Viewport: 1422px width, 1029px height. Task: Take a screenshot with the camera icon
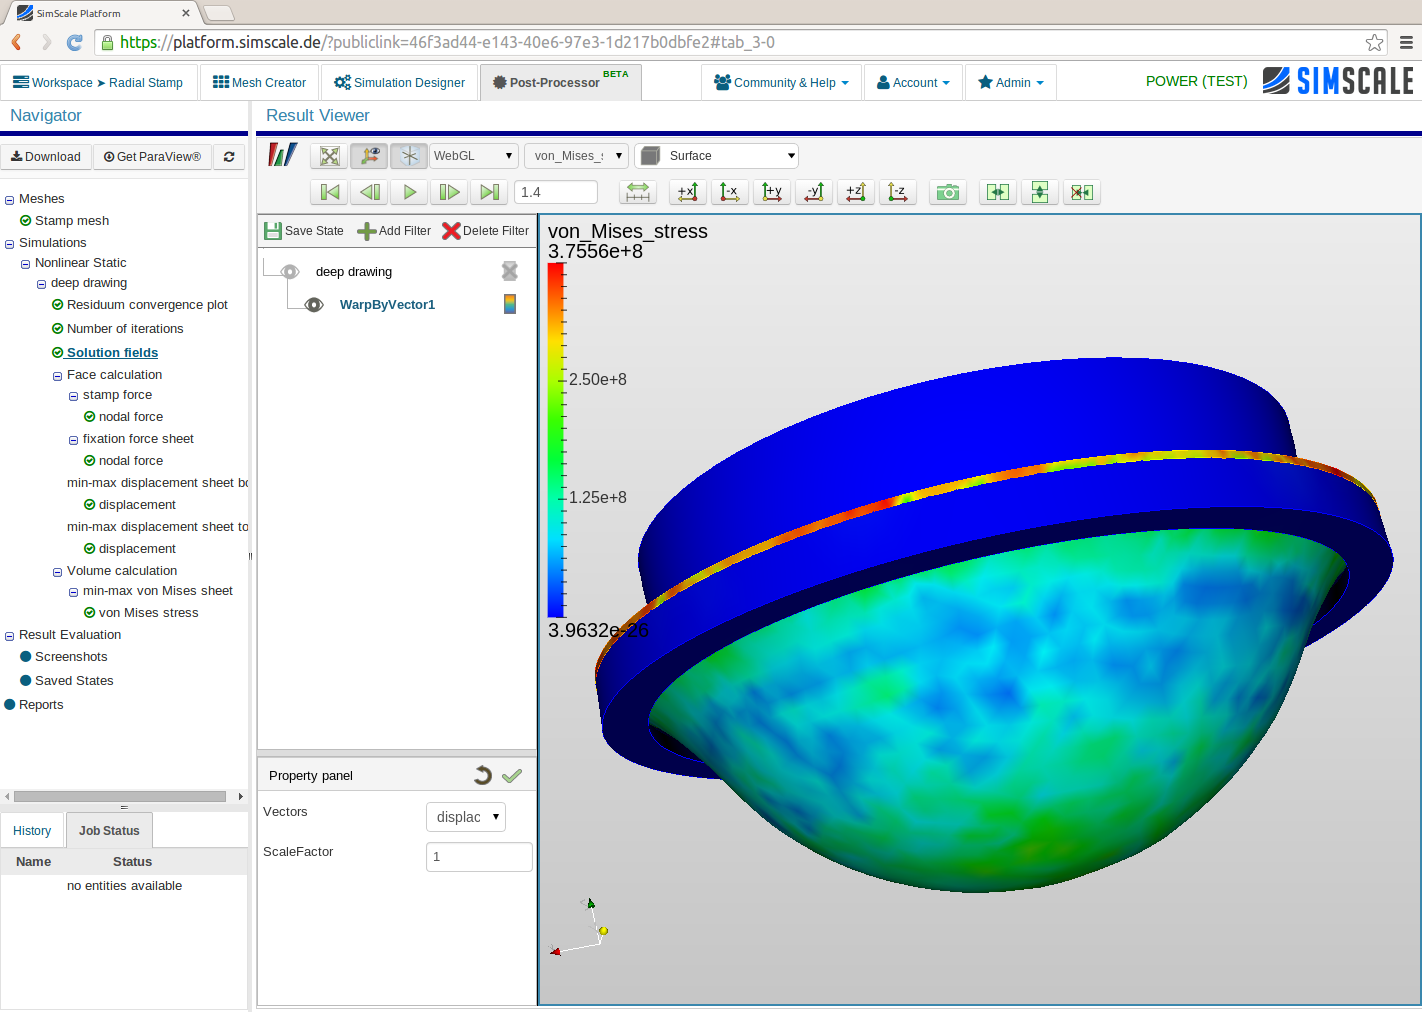(x=948, y=192)
